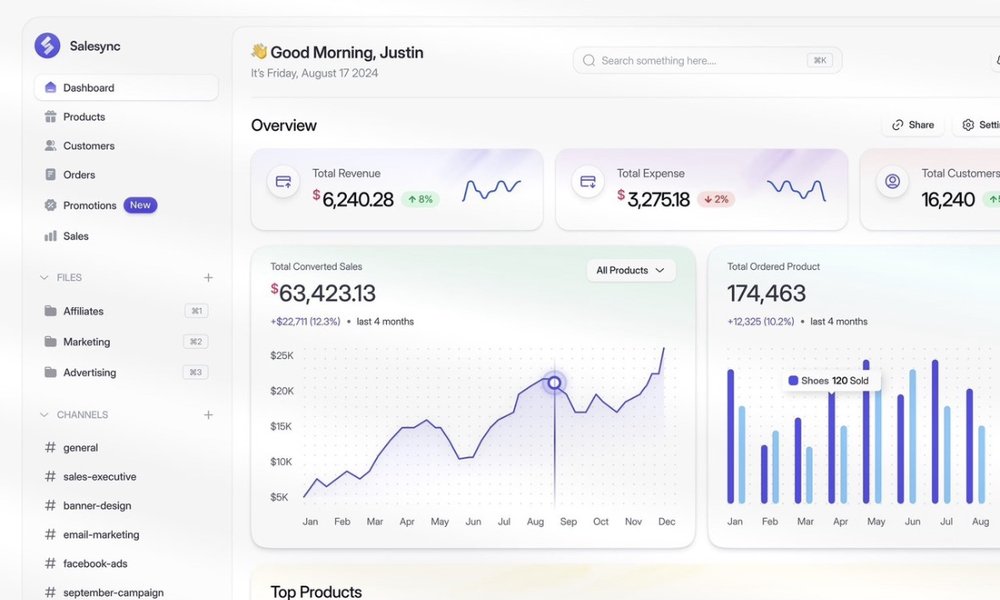The image size is (1000, 600).
Task: Click the $6,240.28 revenue amount
Action: coord(353,200)
